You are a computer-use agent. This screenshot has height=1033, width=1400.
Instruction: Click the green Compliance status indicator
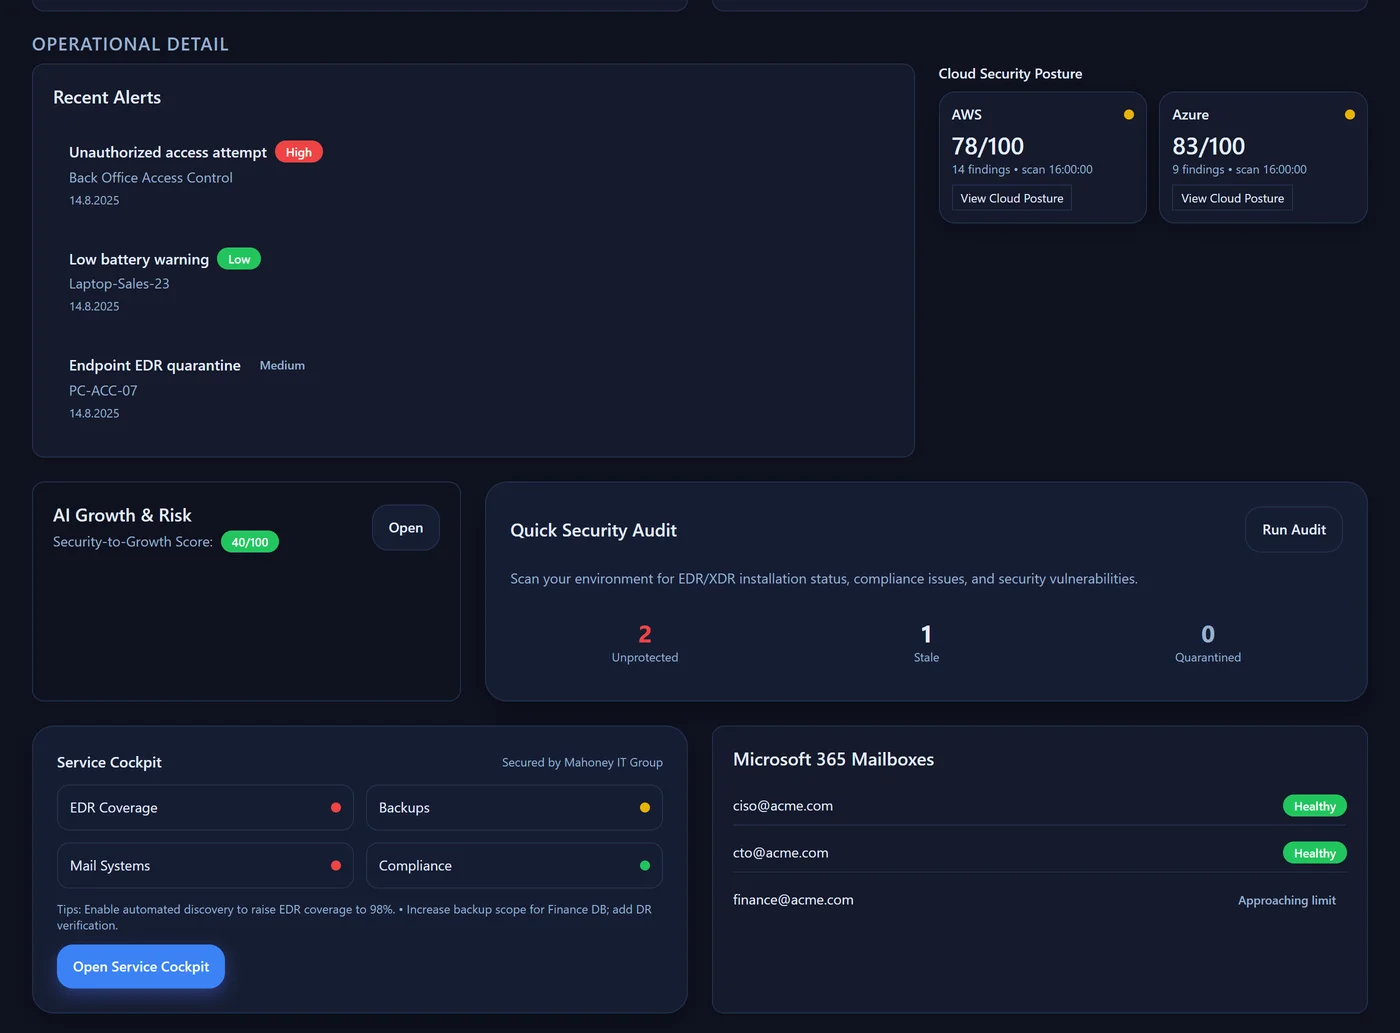click(644, 865)
